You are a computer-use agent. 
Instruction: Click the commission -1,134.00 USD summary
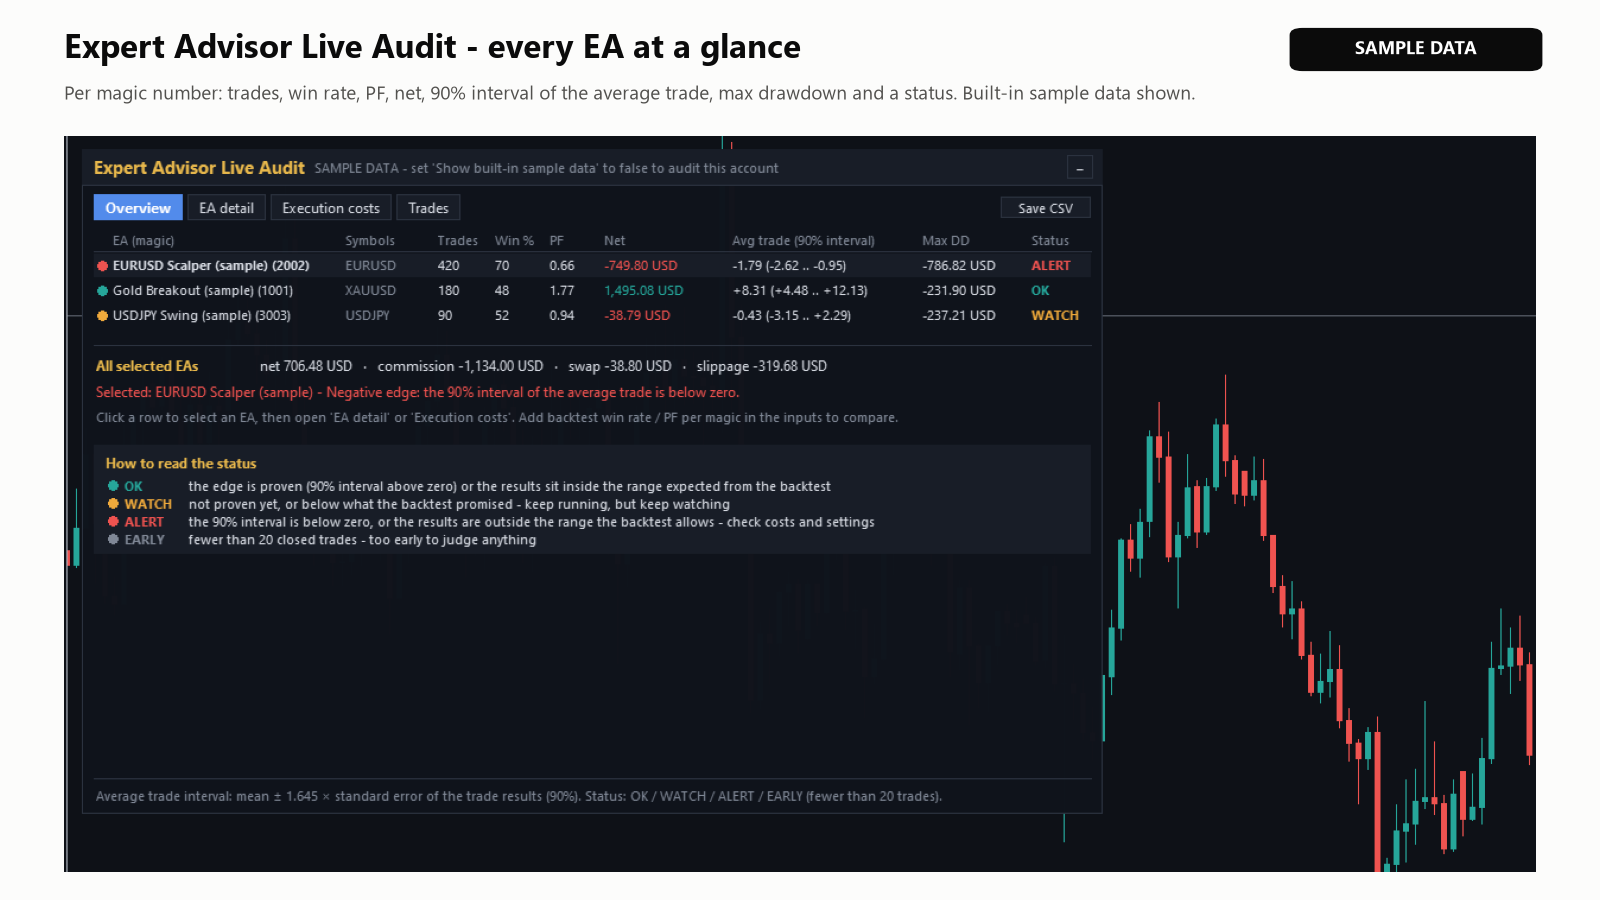[460, 366]
